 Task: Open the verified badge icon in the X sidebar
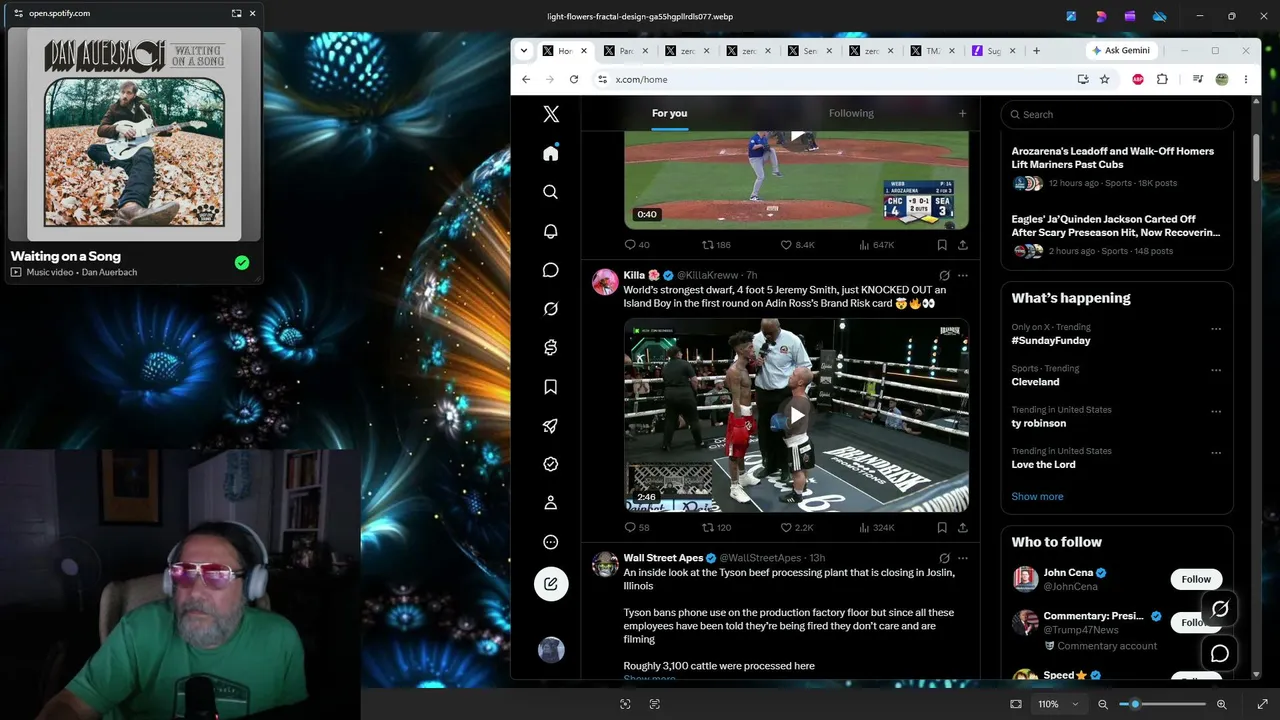click(x=551, y=464)
